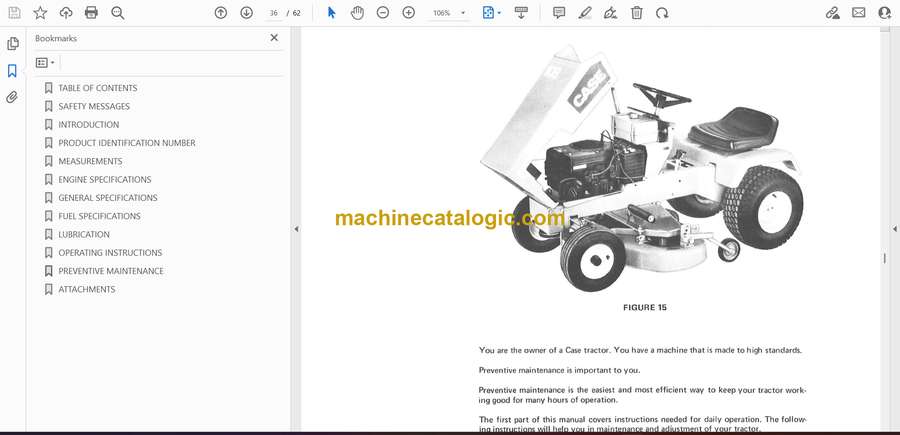This screenshot has height=435, width=900.
Task: Click the tractor figure image
Action: [642, 166]
